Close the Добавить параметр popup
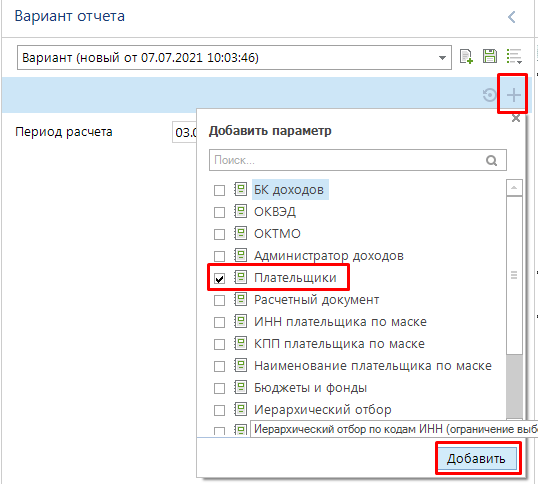 click(x=516, y=119)
